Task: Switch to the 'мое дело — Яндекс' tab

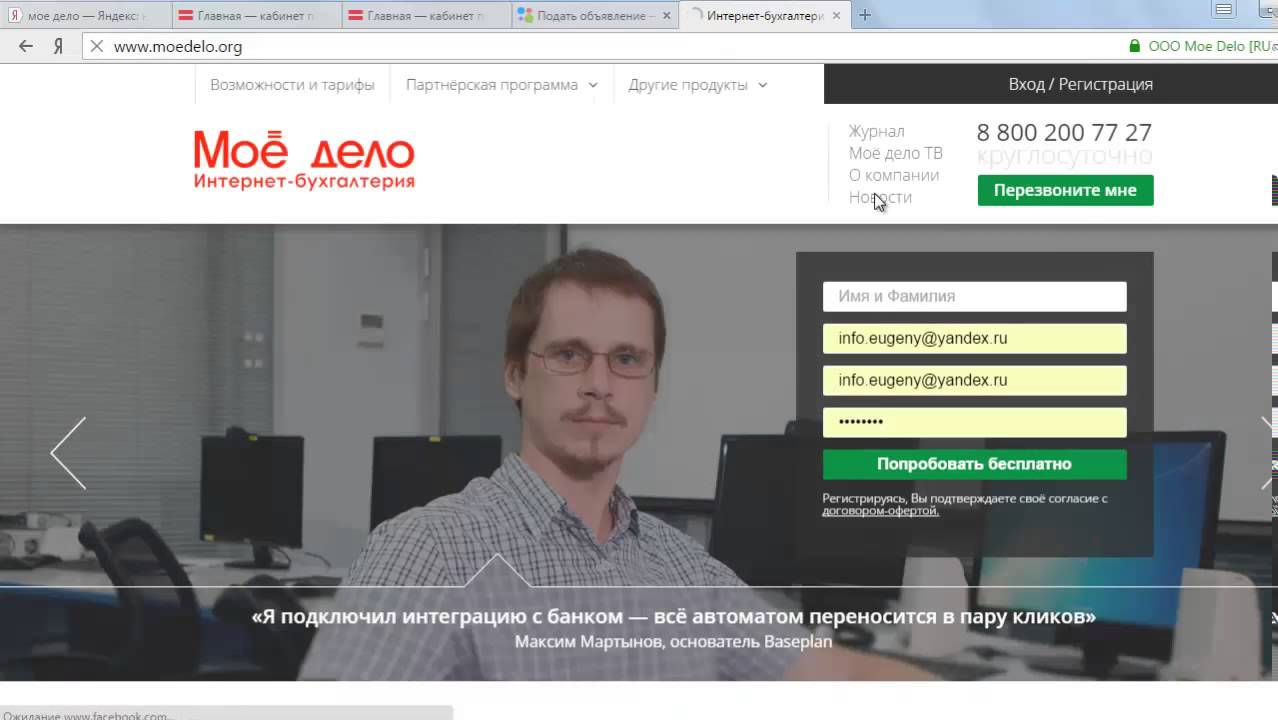Action: (85, 16)
